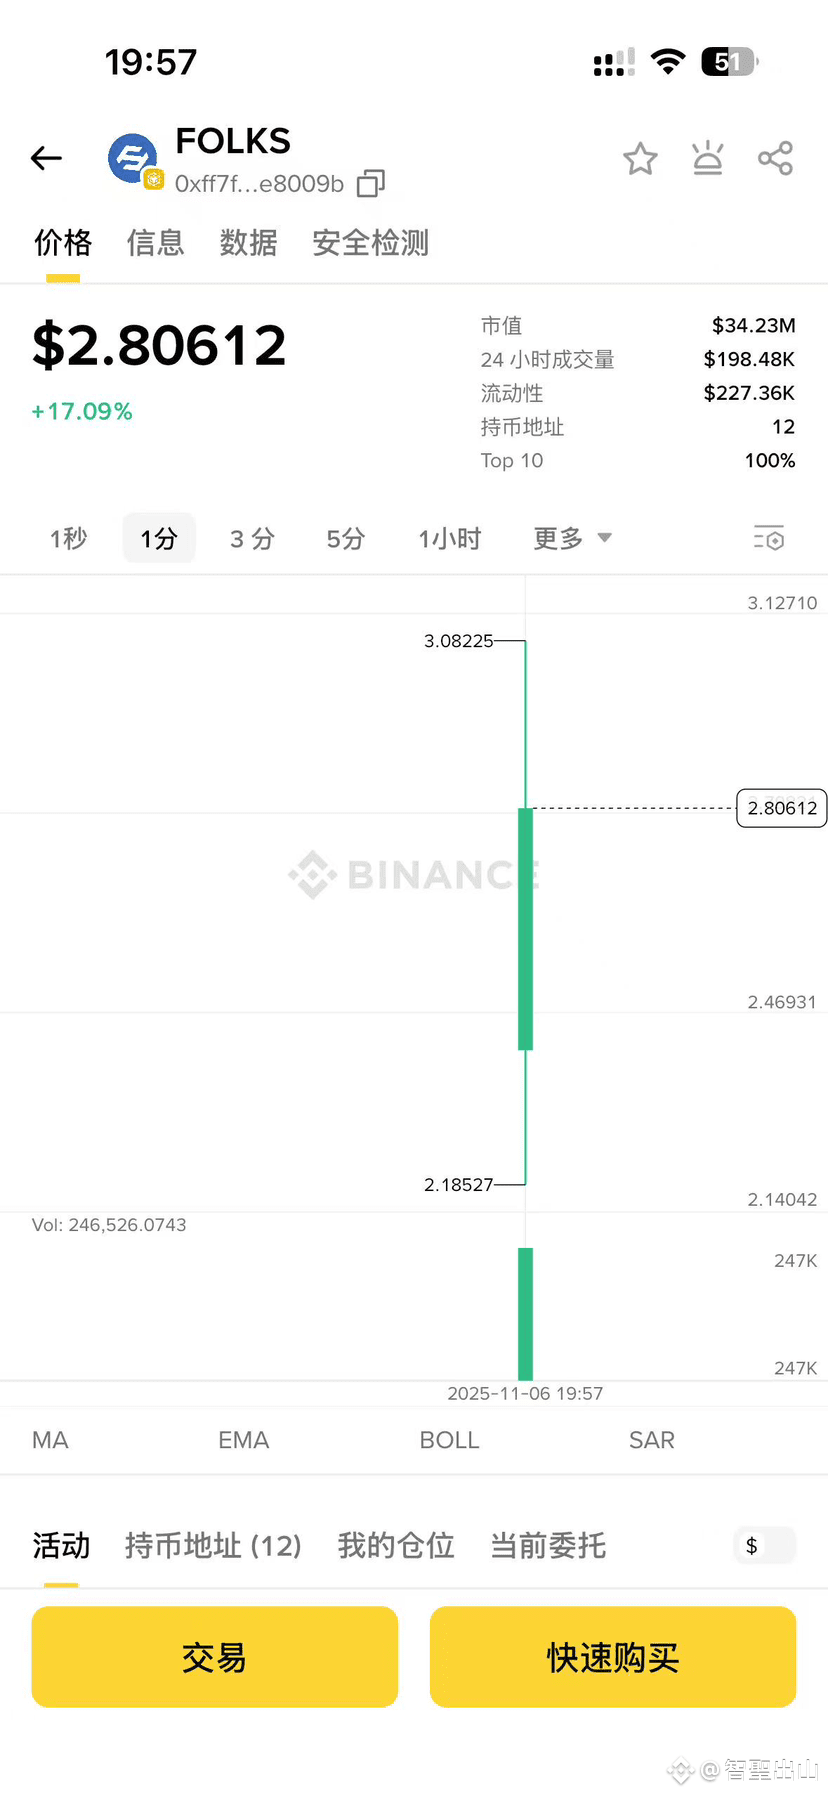Viewport: 828px width, 1796px height.
Task: Copy the contract address icon
Action: tap(371, 183)
